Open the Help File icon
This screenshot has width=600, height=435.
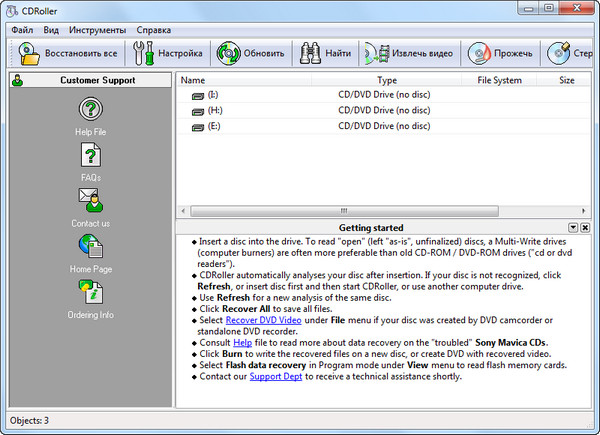pyautogui.click(x=91, y=109)
